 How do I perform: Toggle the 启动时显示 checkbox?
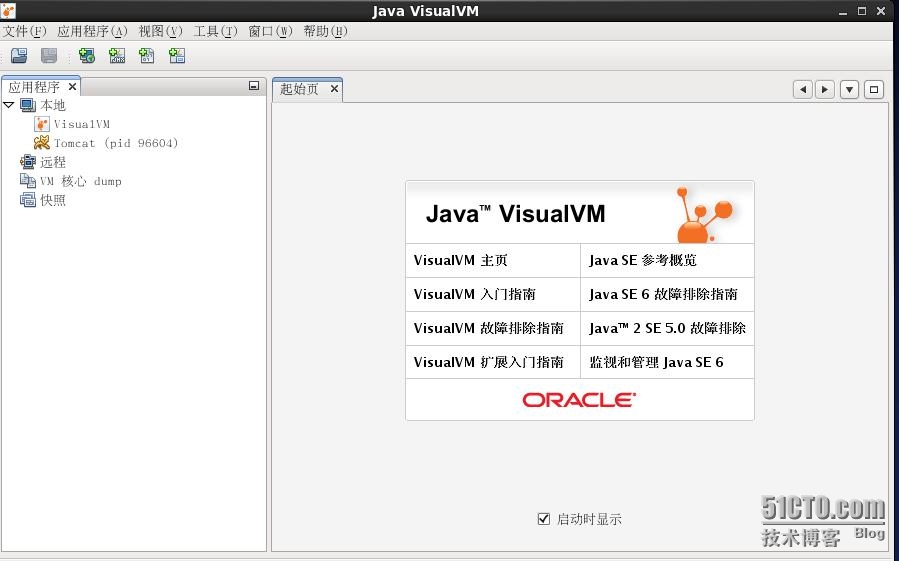coord(544,519)
